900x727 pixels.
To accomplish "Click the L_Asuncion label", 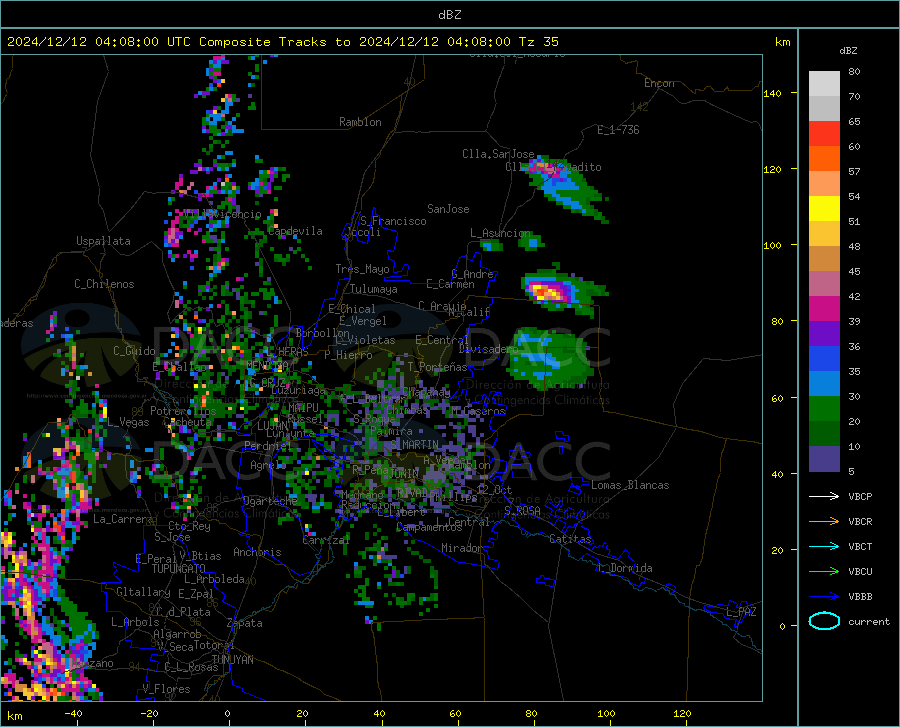I will (501, 233).
